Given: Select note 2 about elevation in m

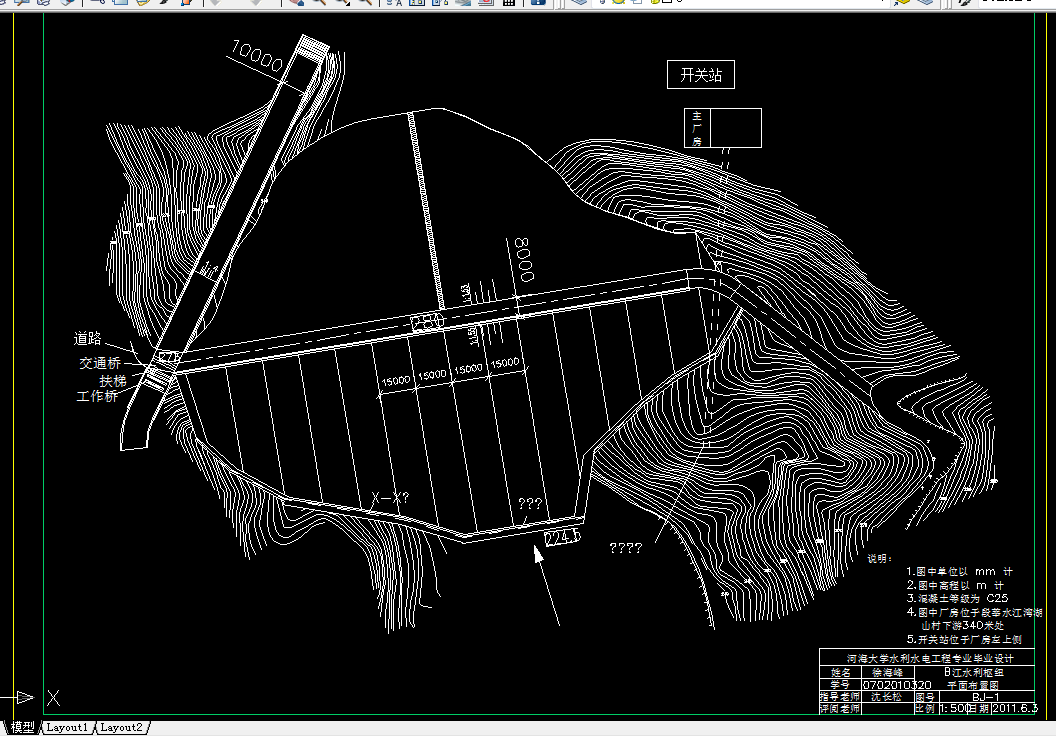Looking at the screenshot, I should tap(955, 585).
